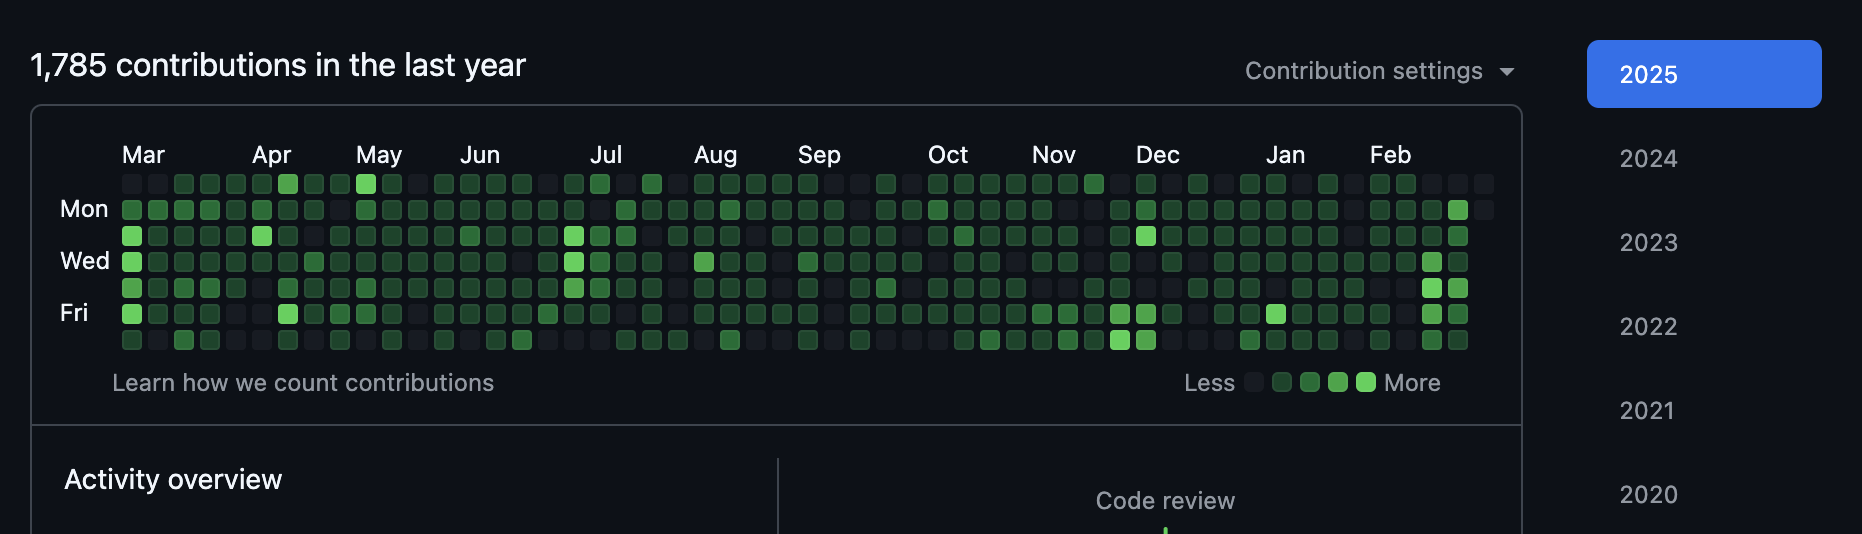Screen dimensions: 1862x534
Task: Click the caret arrow beside Contribution settings
Action: click(x=1507, y=72)
